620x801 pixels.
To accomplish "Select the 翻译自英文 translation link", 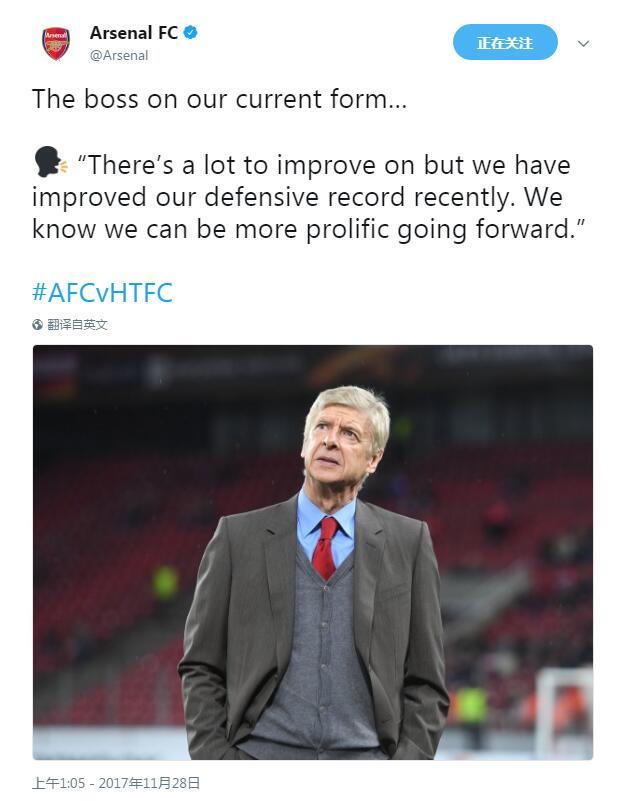I will click(x=77, y=325).
